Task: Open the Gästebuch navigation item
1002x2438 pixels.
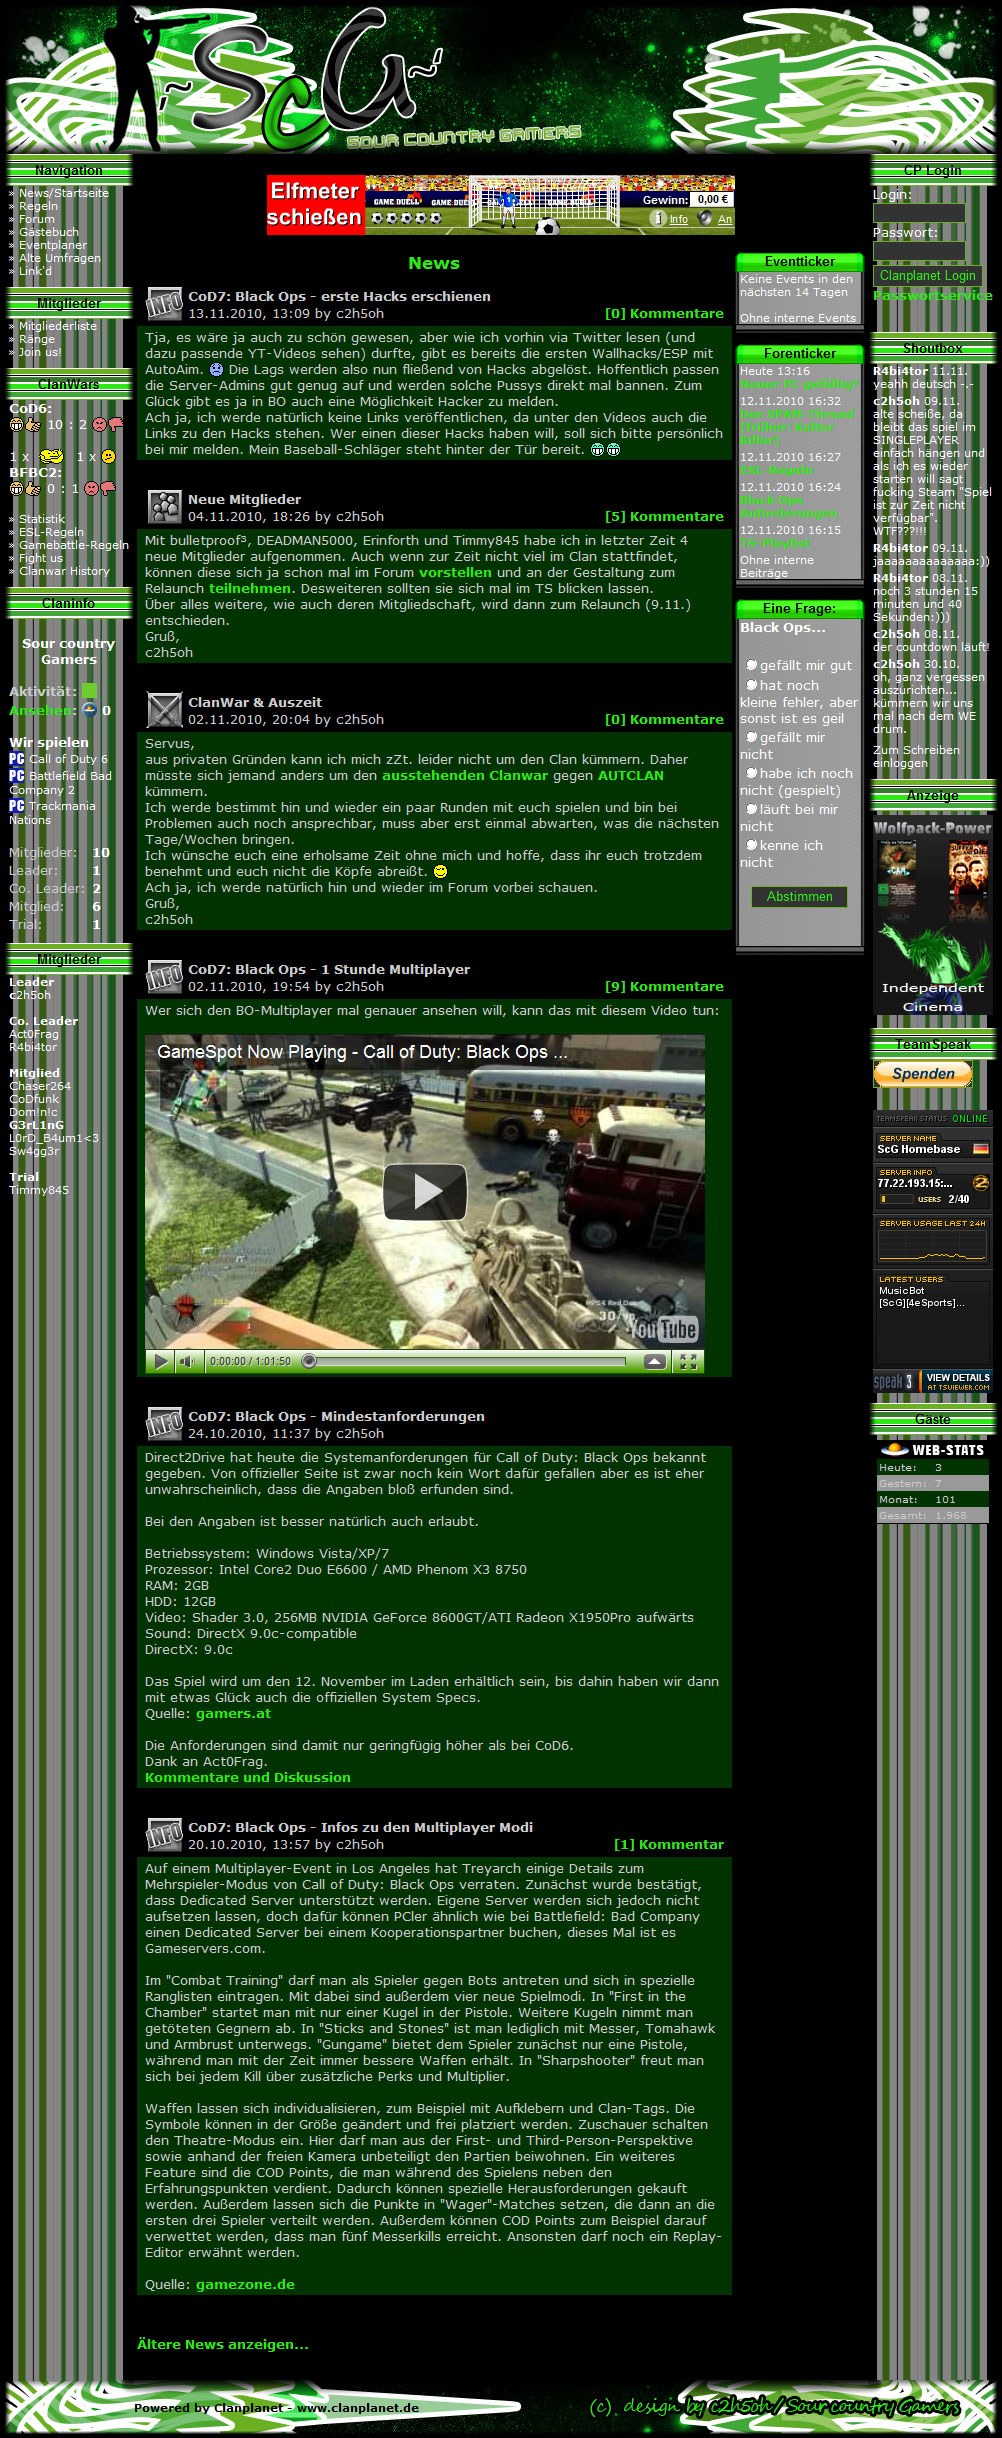Action: point(48,232)
